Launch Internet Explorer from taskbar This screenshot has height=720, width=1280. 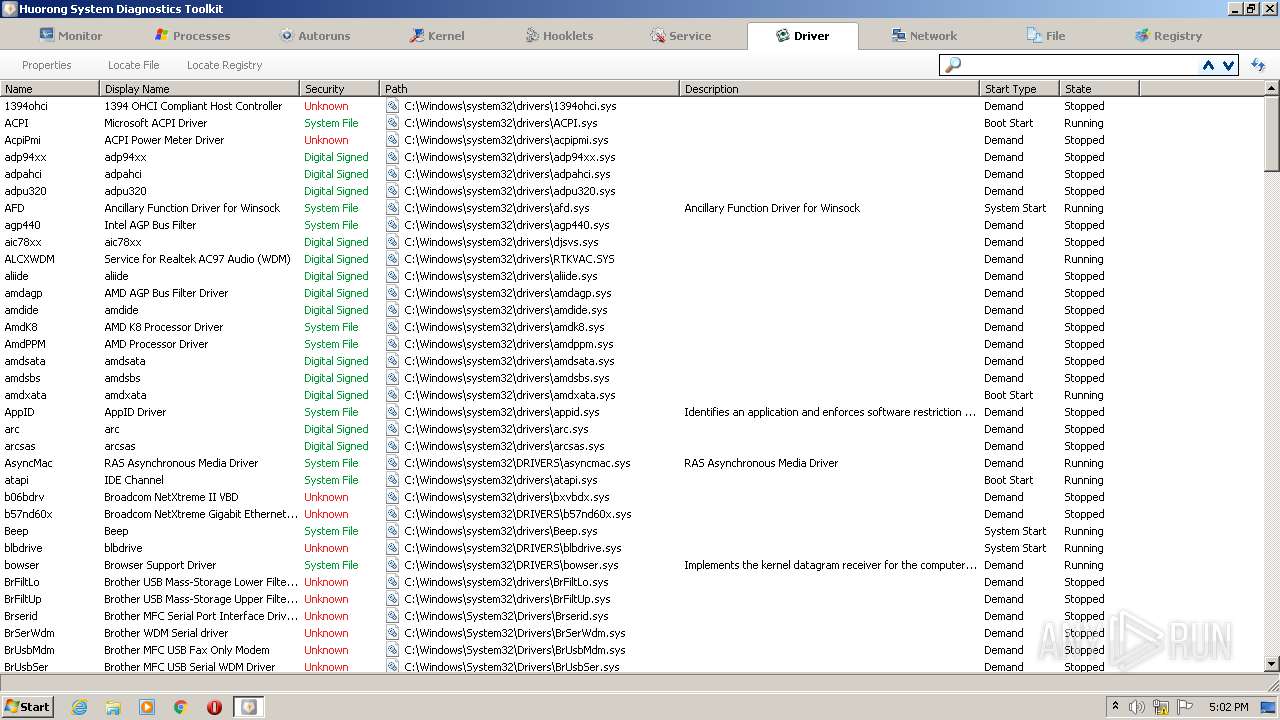click(79, 707)
